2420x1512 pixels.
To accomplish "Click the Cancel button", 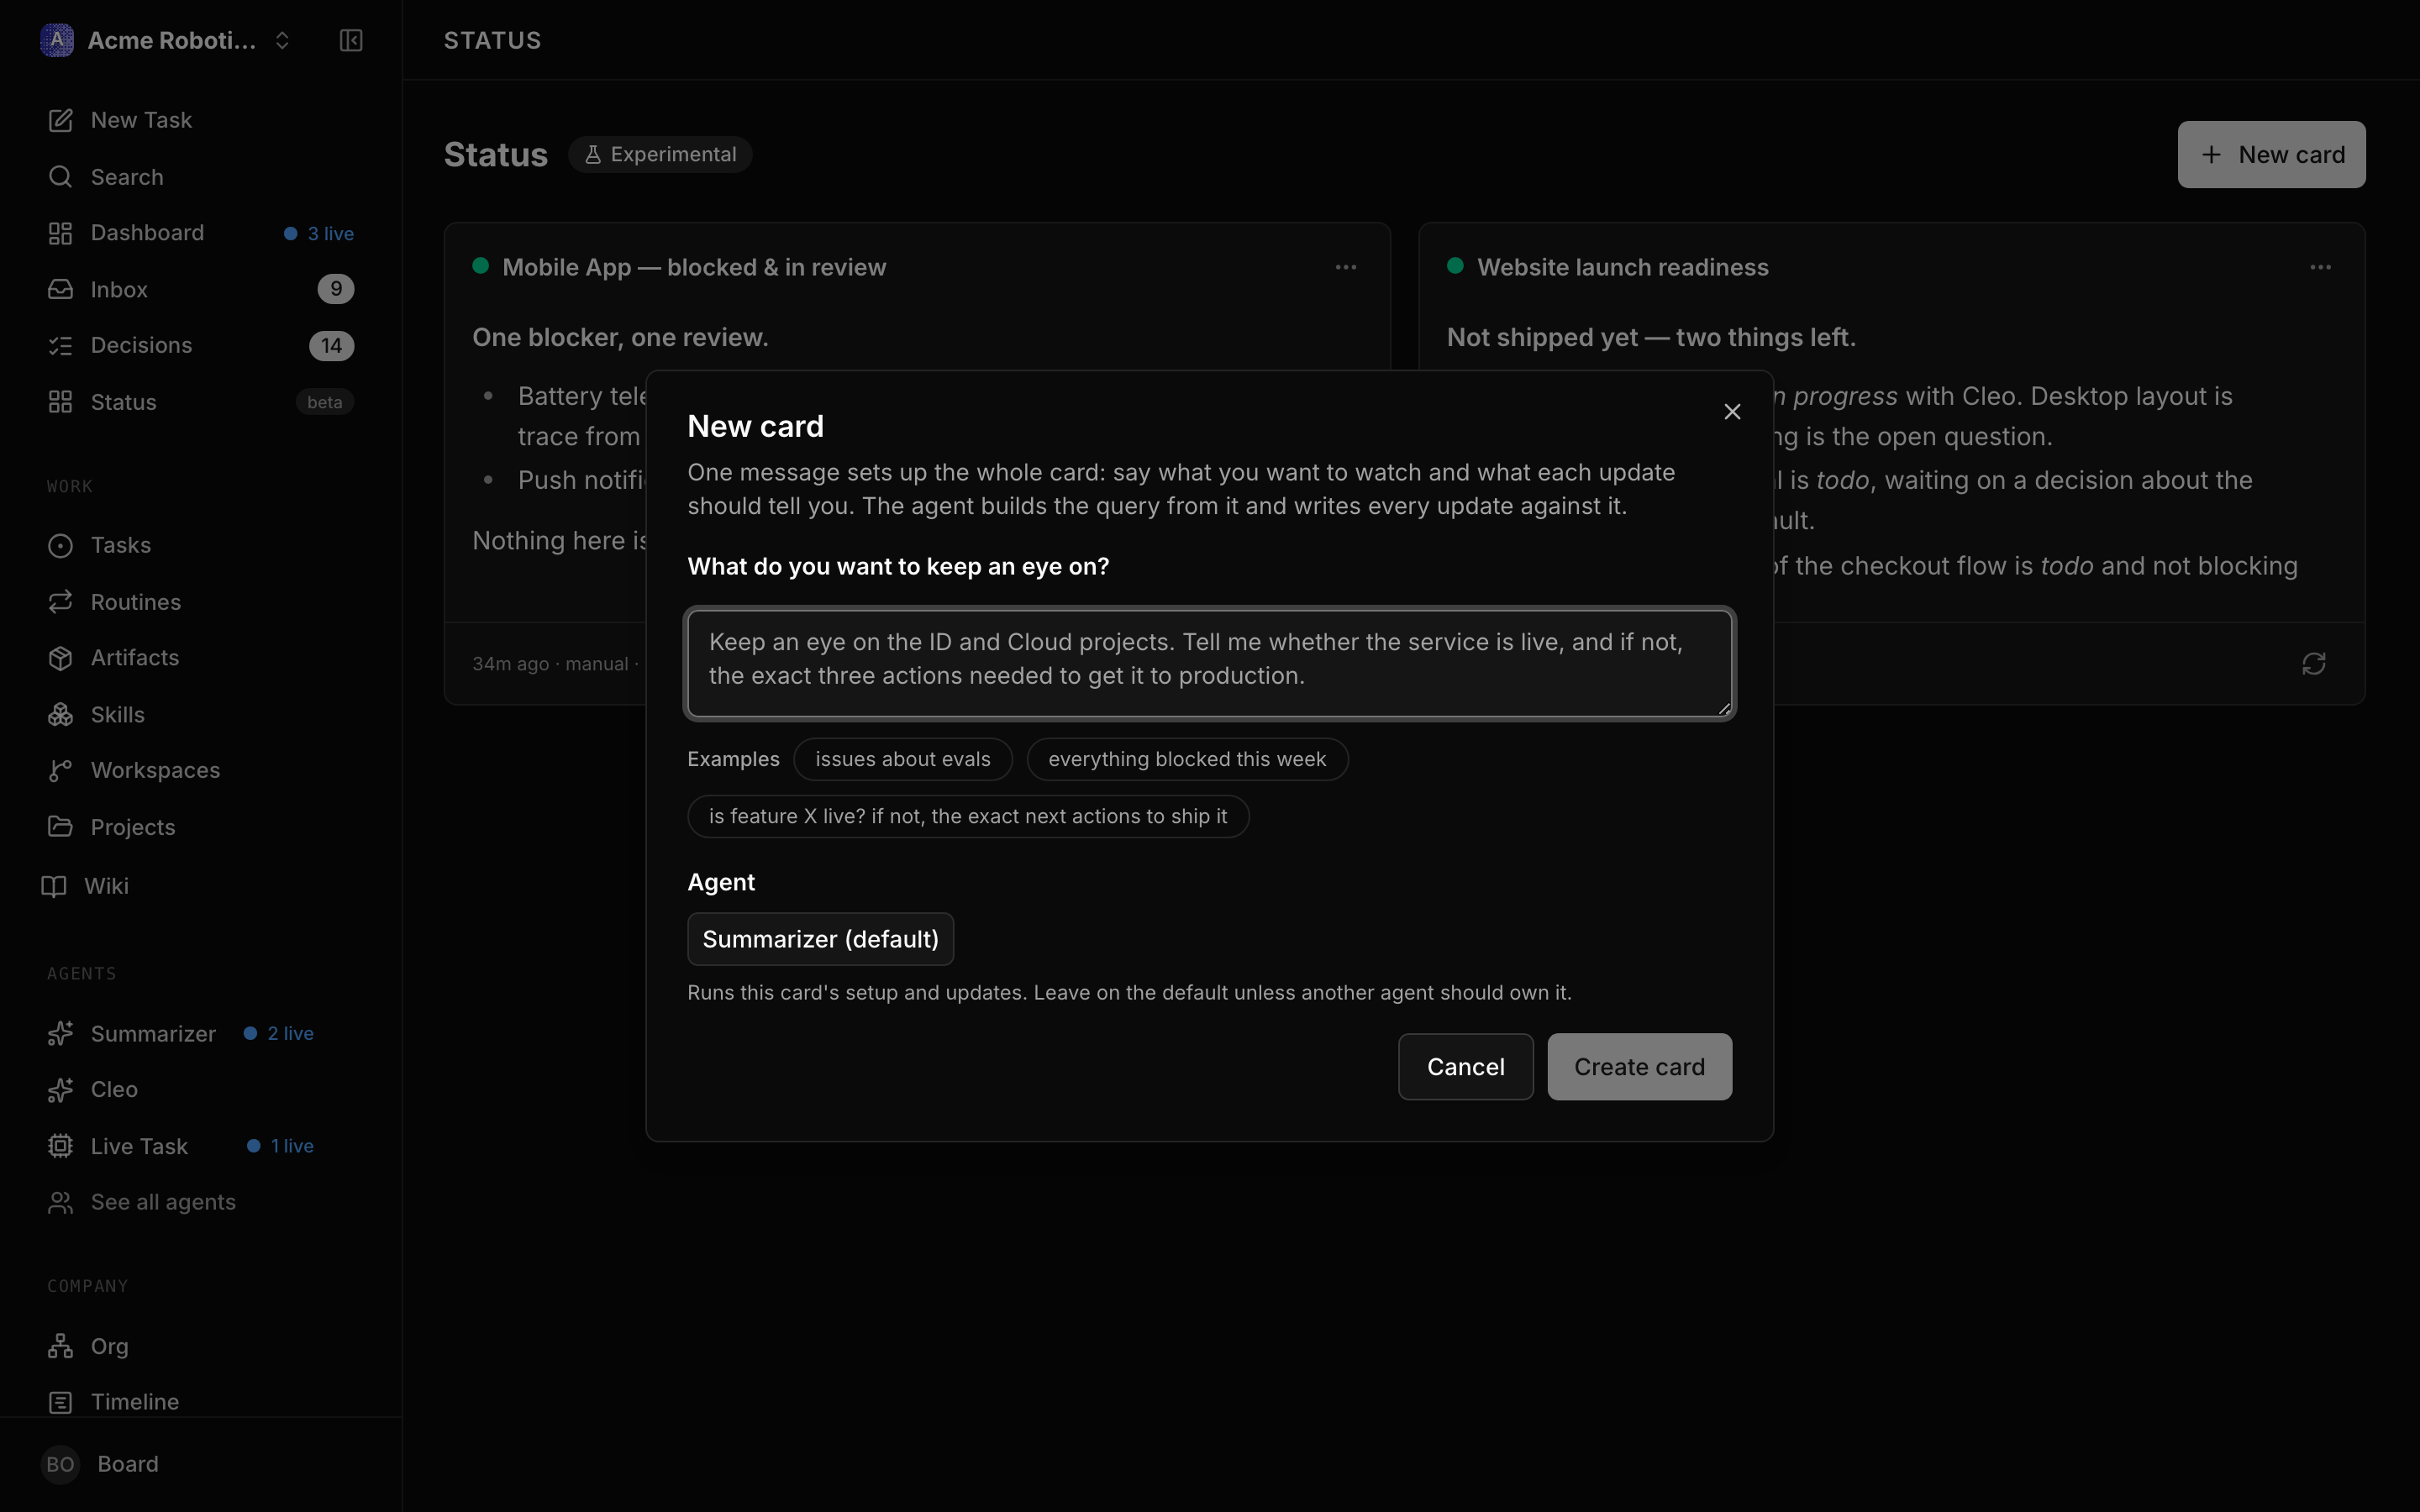I will (x=1465, y=1067).
